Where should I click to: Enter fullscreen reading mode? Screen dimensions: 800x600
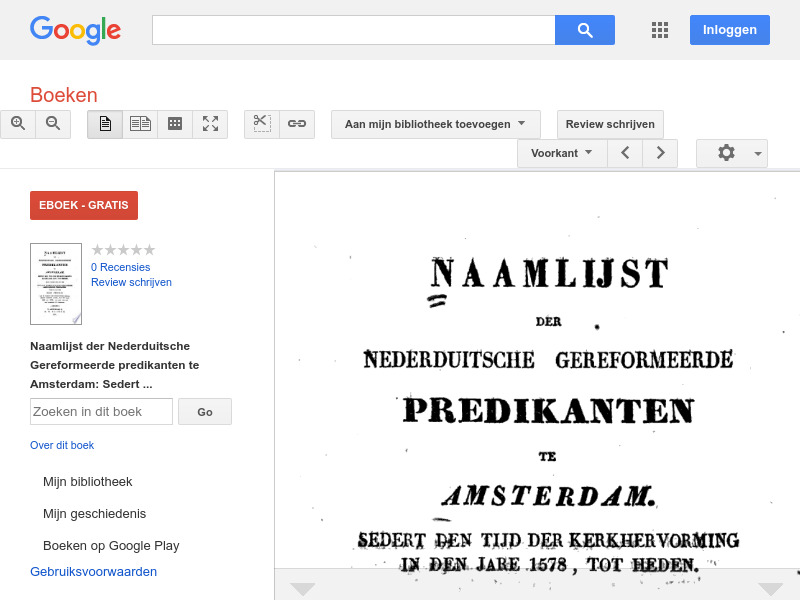coord(210,123)
